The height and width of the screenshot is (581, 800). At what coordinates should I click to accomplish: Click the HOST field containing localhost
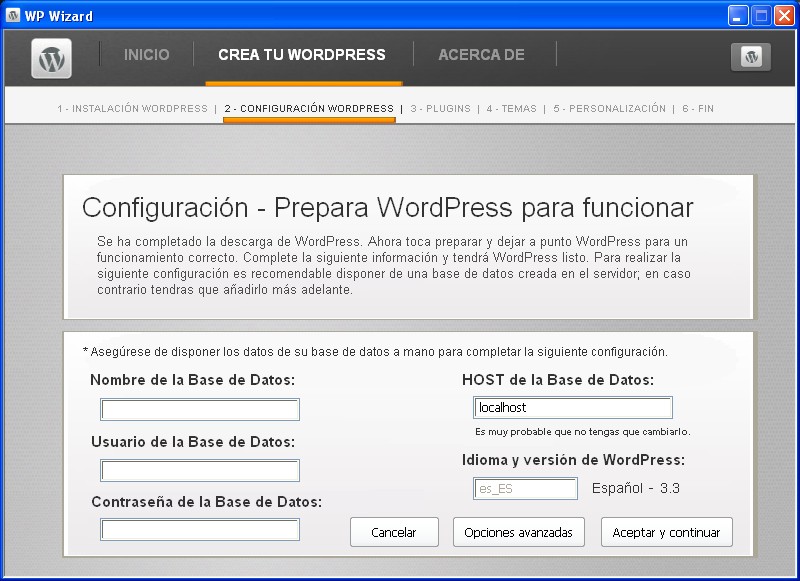[573, 408]
